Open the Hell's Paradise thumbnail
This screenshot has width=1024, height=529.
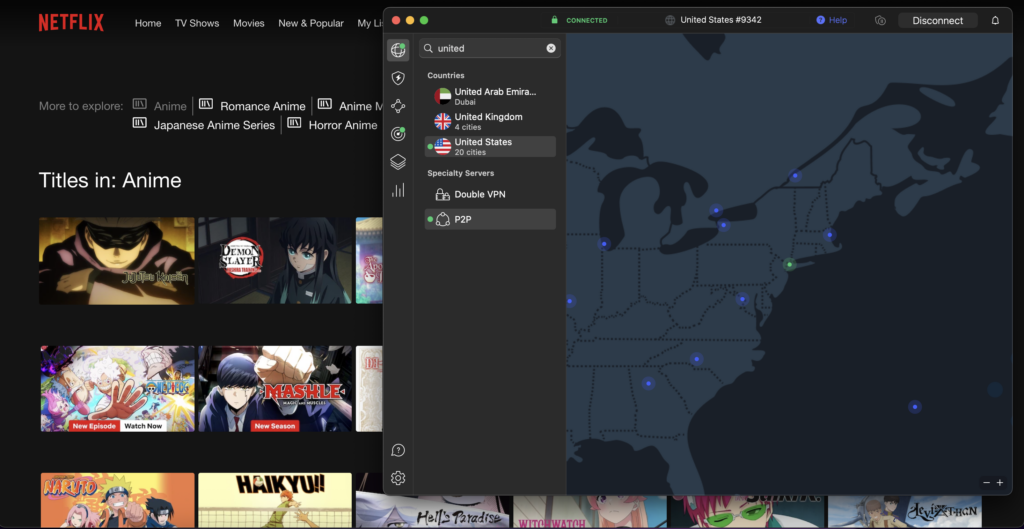432,511
